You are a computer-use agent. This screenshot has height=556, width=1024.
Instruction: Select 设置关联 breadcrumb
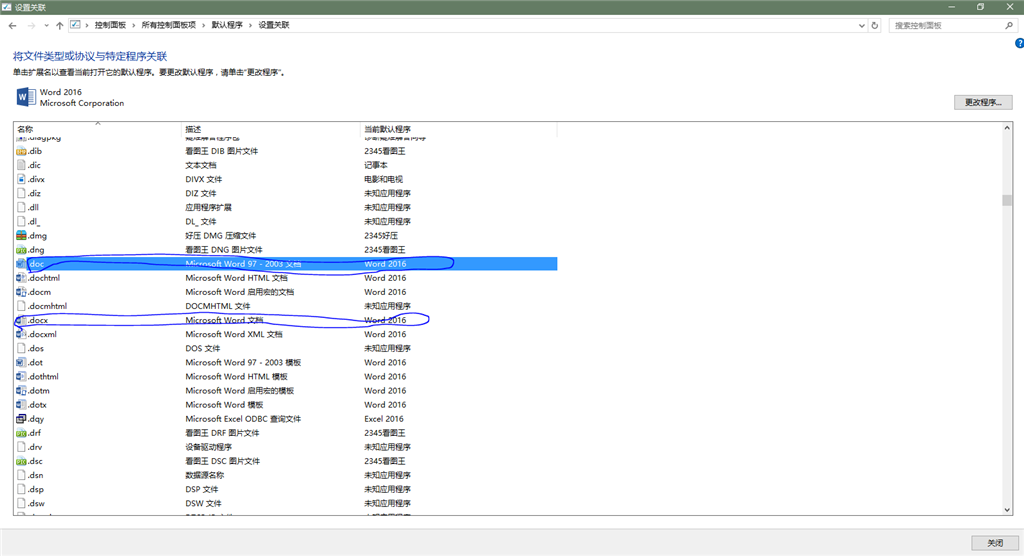coord(274,25)
